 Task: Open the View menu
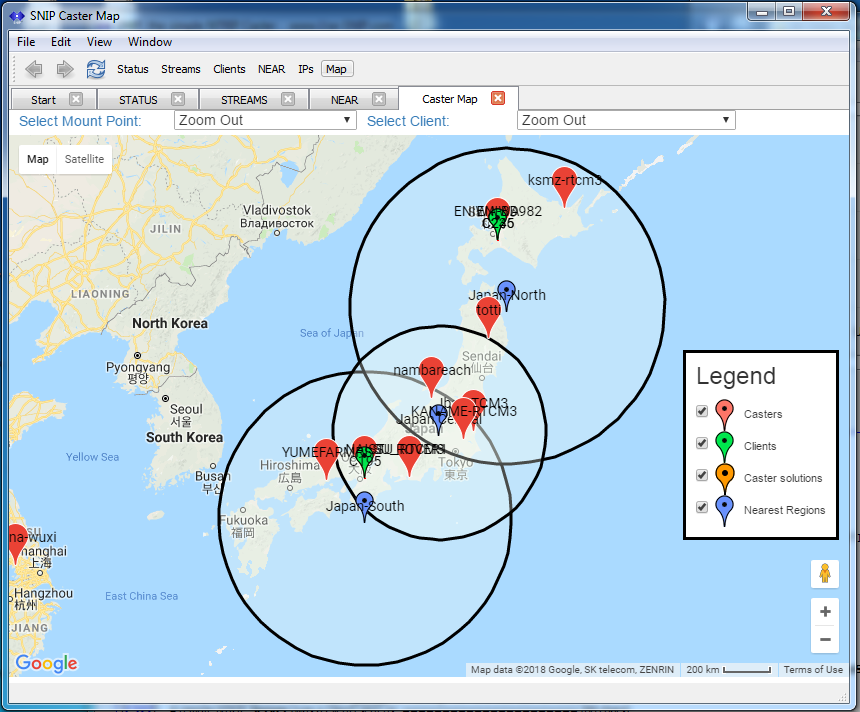(99, 42)
